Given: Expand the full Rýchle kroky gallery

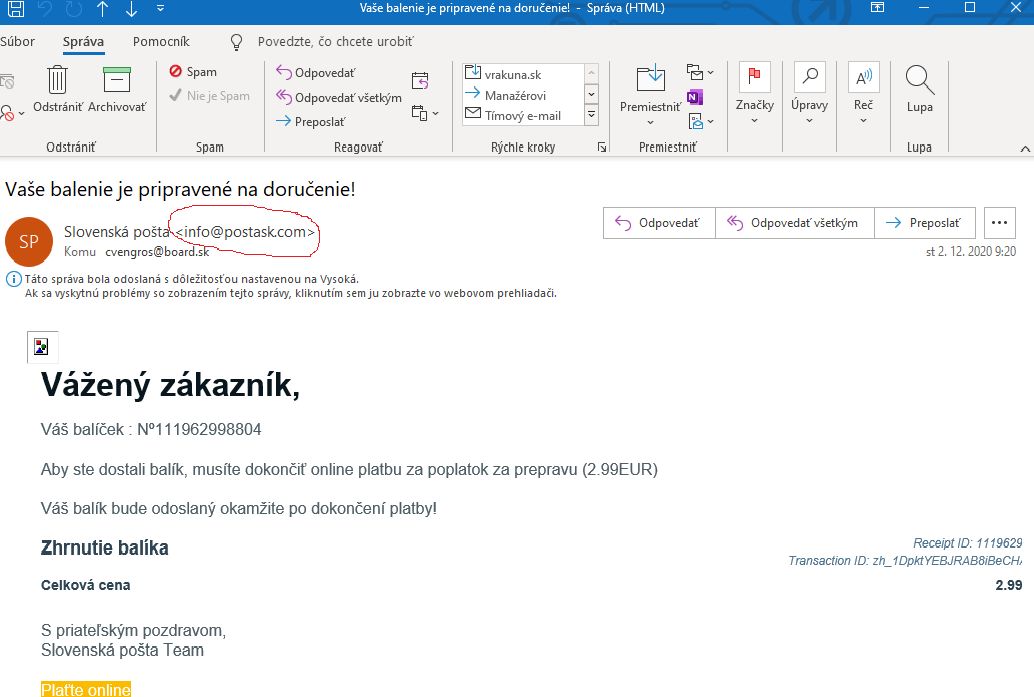Looking at the screenshot, I should pos(592,115).
